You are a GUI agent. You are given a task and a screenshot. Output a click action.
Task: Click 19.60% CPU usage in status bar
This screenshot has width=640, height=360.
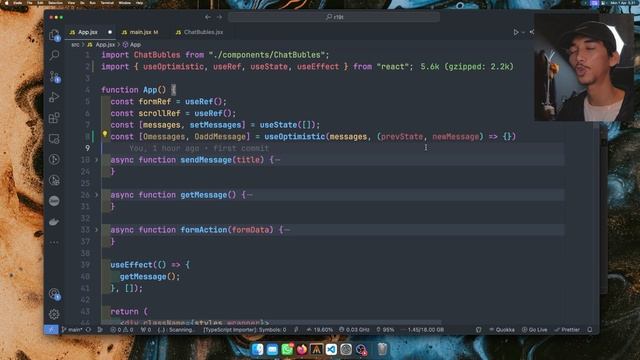(320, 330)
